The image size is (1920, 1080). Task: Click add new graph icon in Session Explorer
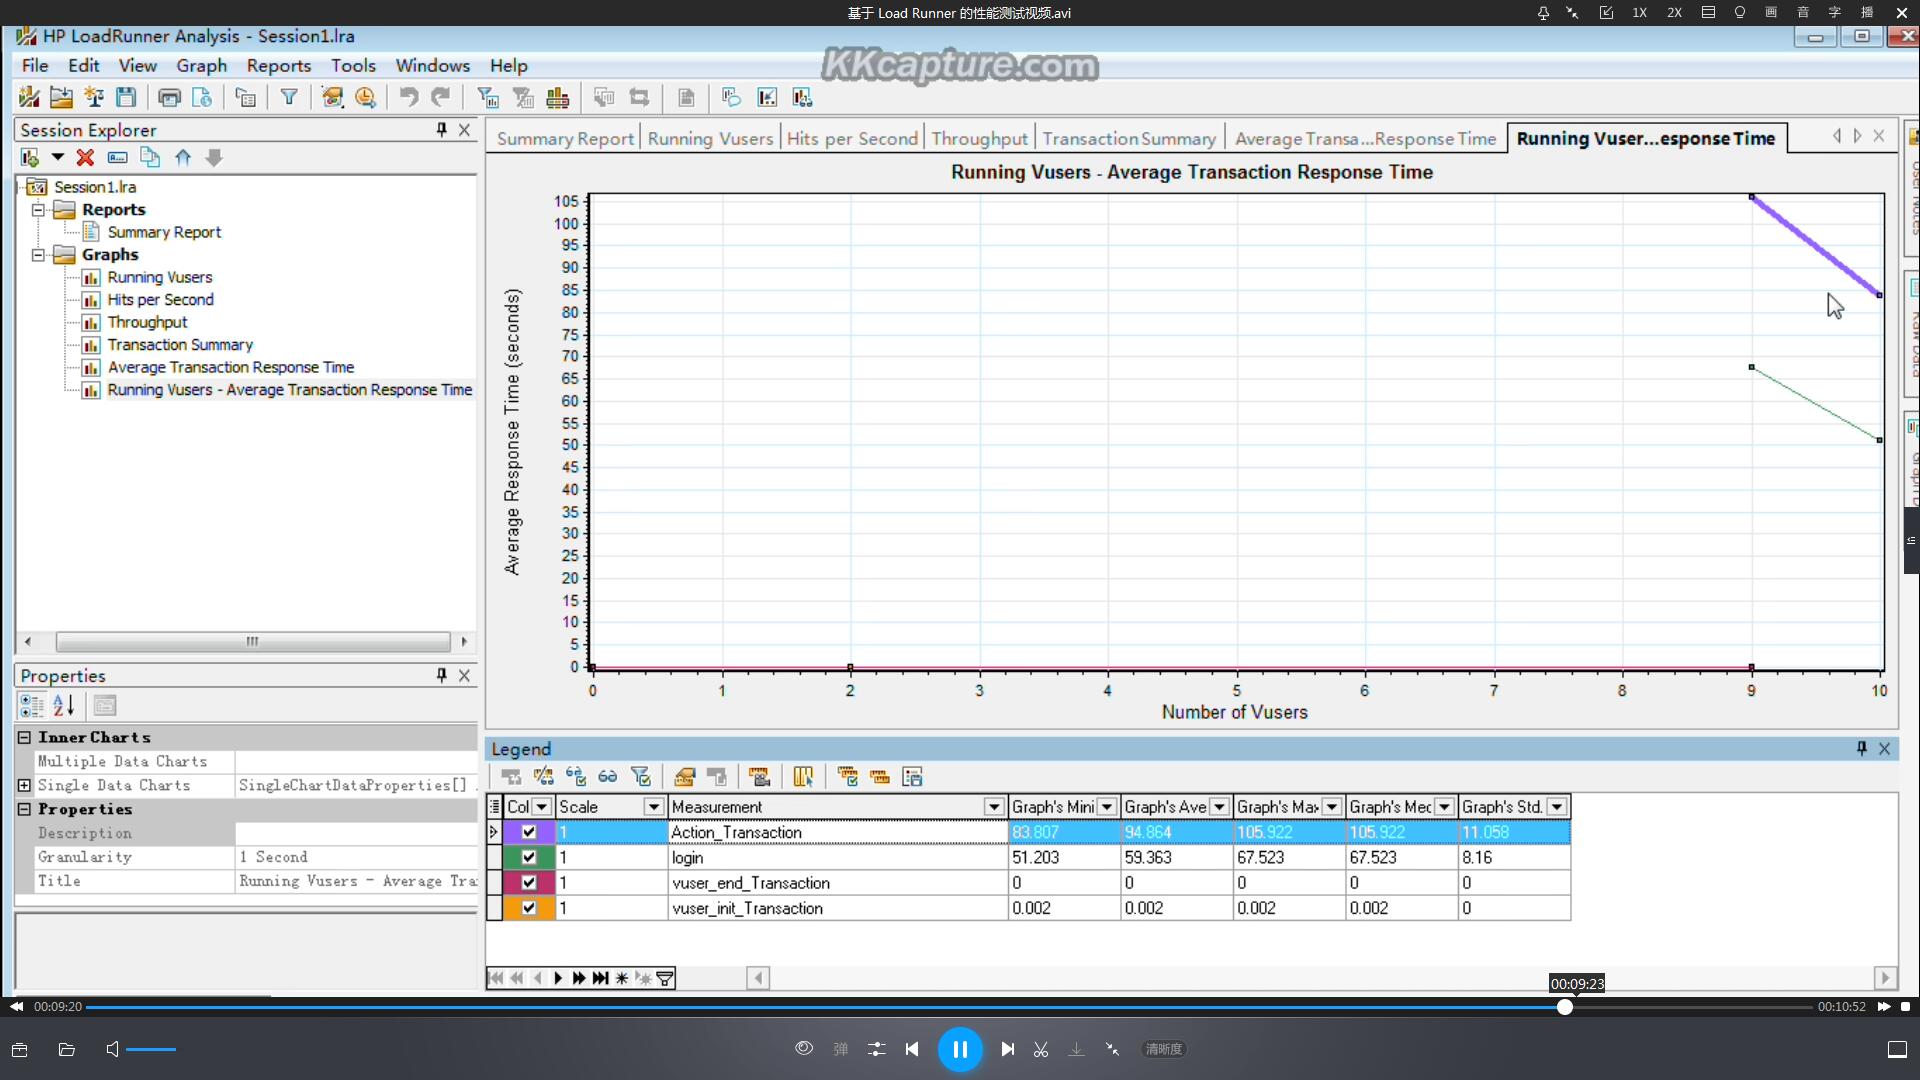coord(30,157)
